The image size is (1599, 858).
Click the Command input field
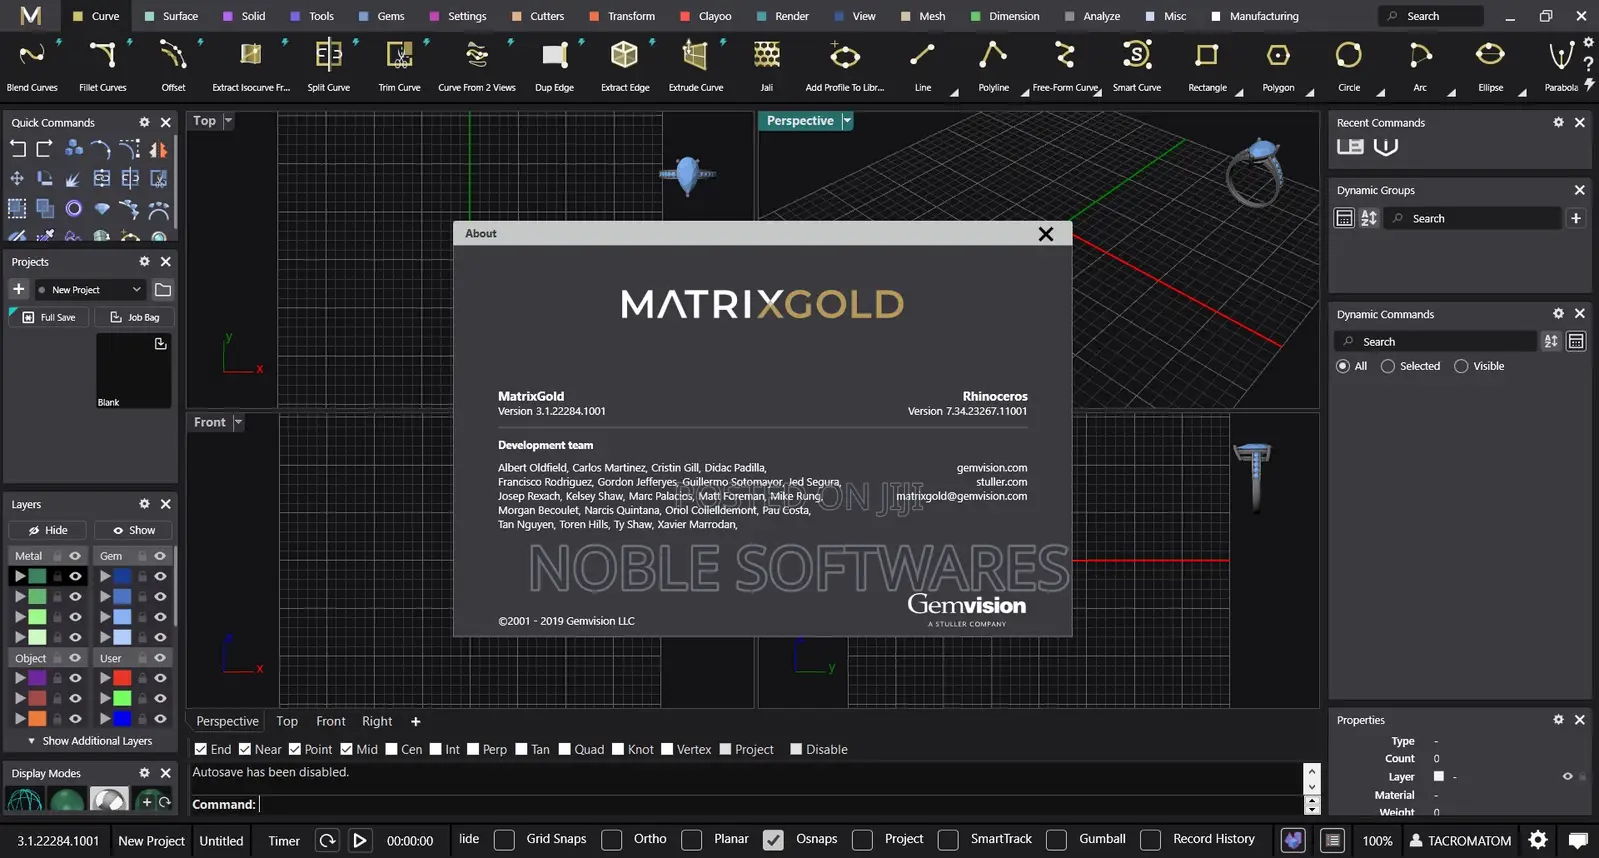(x=780, y=804)
